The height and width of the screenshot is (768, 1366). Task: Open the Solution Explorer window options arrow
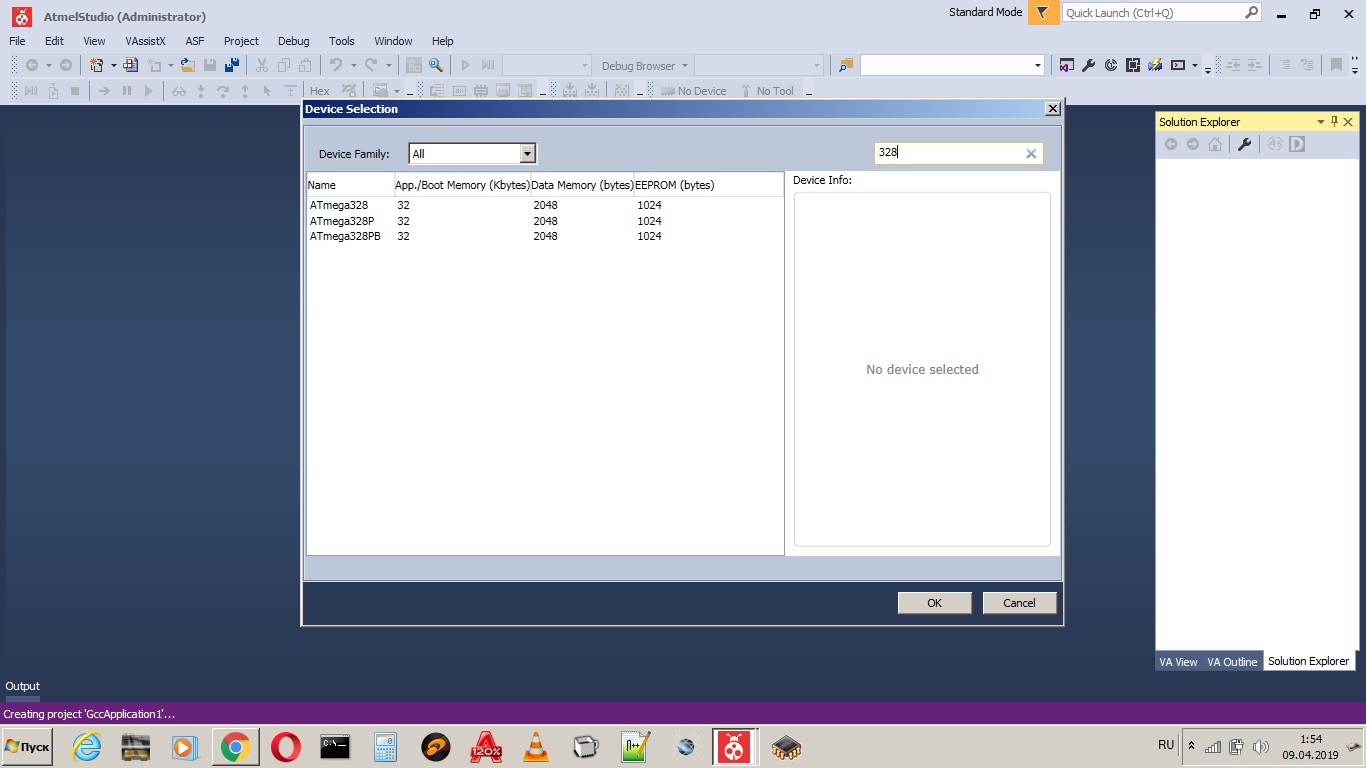click(1320, 121)
